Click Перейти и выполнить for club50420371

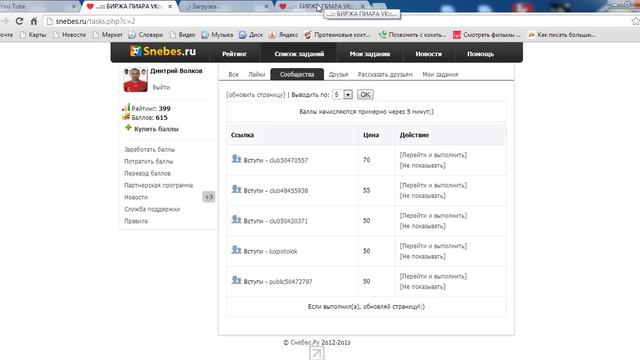(433, 216)
